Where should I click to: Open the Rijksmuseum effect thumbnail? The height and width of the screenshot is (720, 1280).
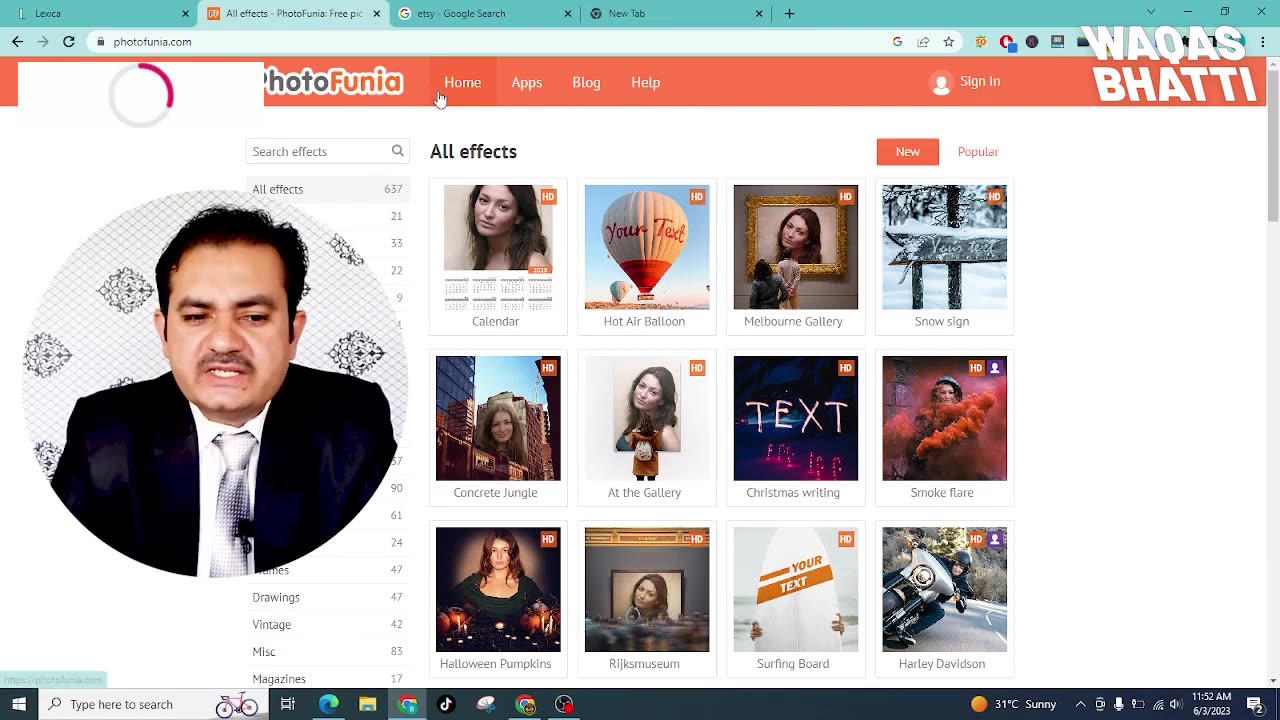point(647,599)
